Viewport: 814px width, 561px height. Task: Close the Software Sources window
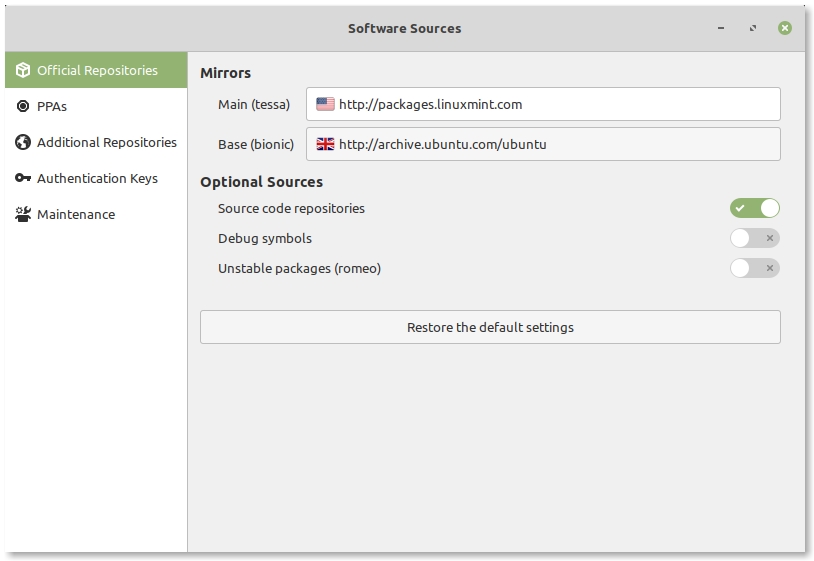coord(785,28)
